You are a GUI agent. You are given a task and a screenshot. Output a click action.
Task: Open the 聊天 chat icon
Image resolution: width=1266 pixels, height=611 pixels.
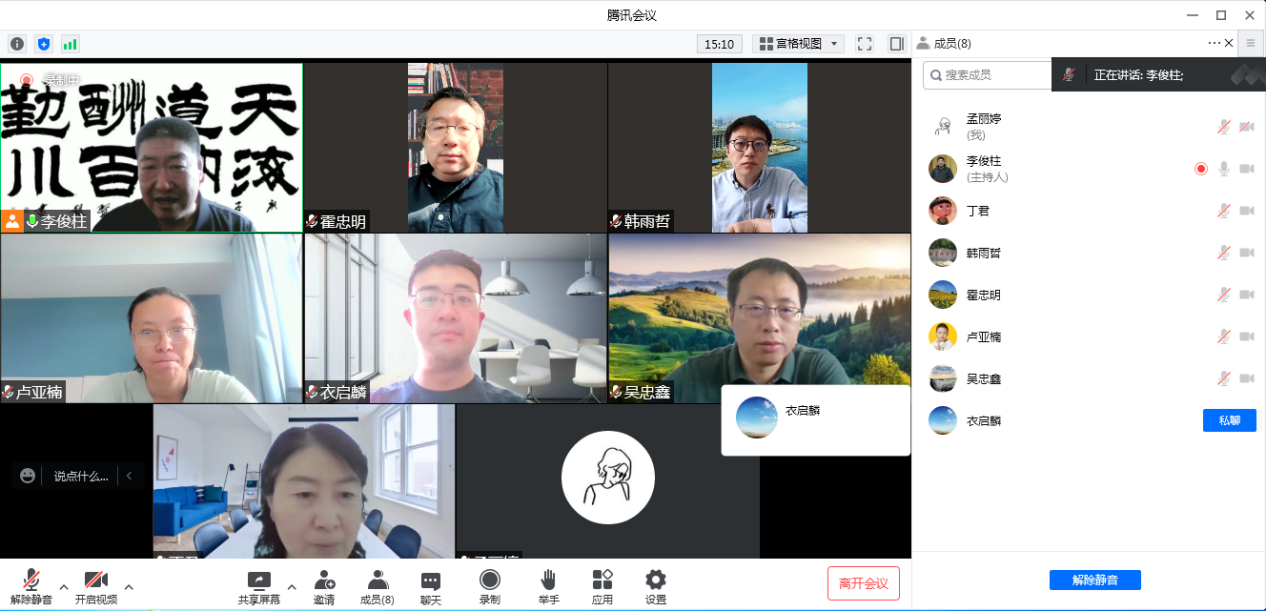click(430, 586)
